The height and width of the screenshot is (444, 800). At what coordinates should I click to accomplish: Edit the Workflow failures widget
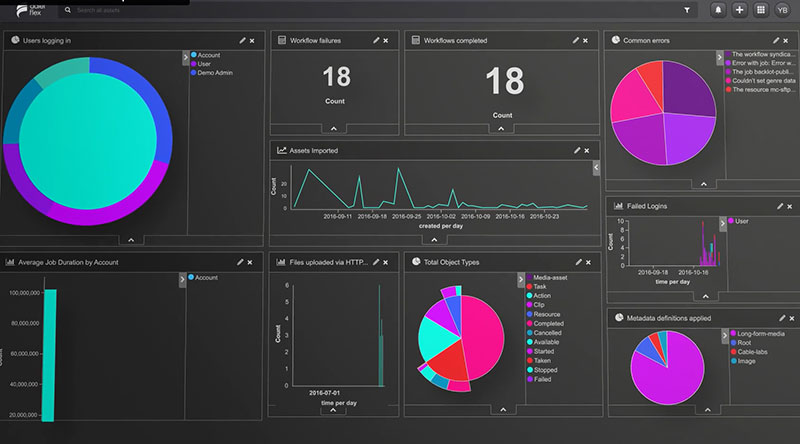[376, 40]
